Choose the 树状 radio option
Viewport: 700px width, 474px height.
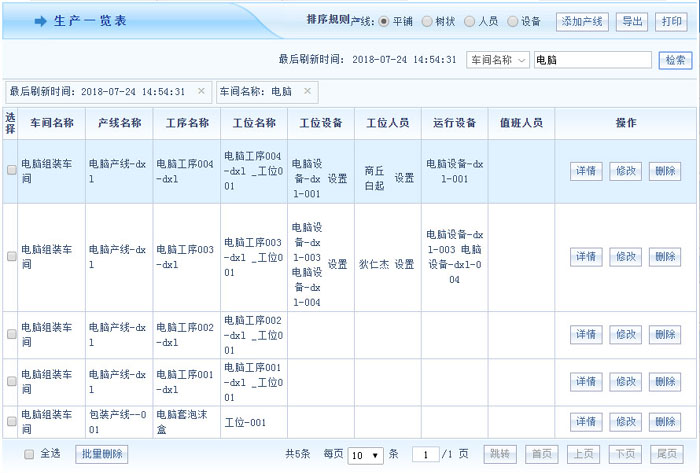(x=427, y=21)
